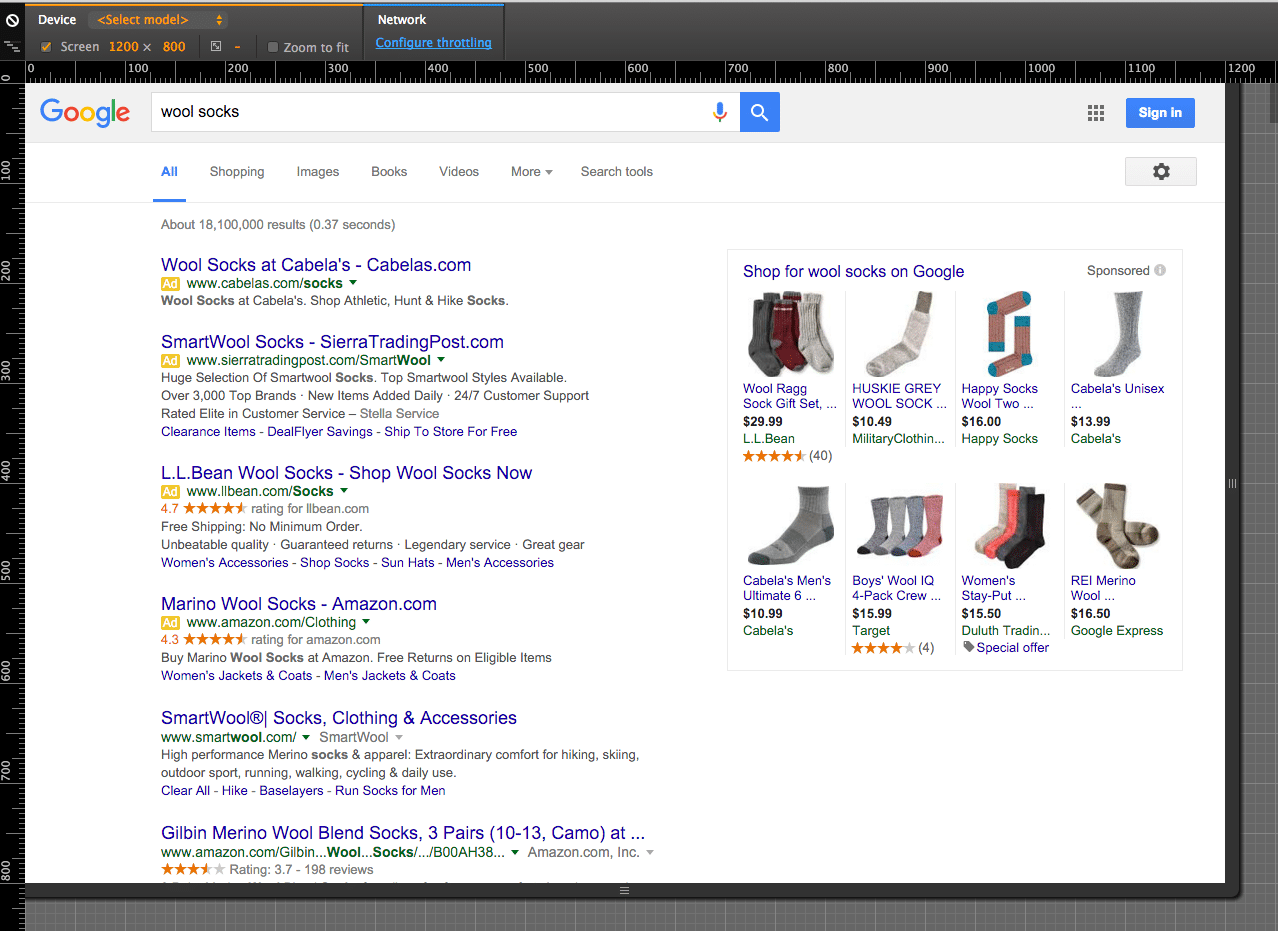Switch to the Shopping tab
This screenshot has height=931, width=1278.
click(237, 172)
